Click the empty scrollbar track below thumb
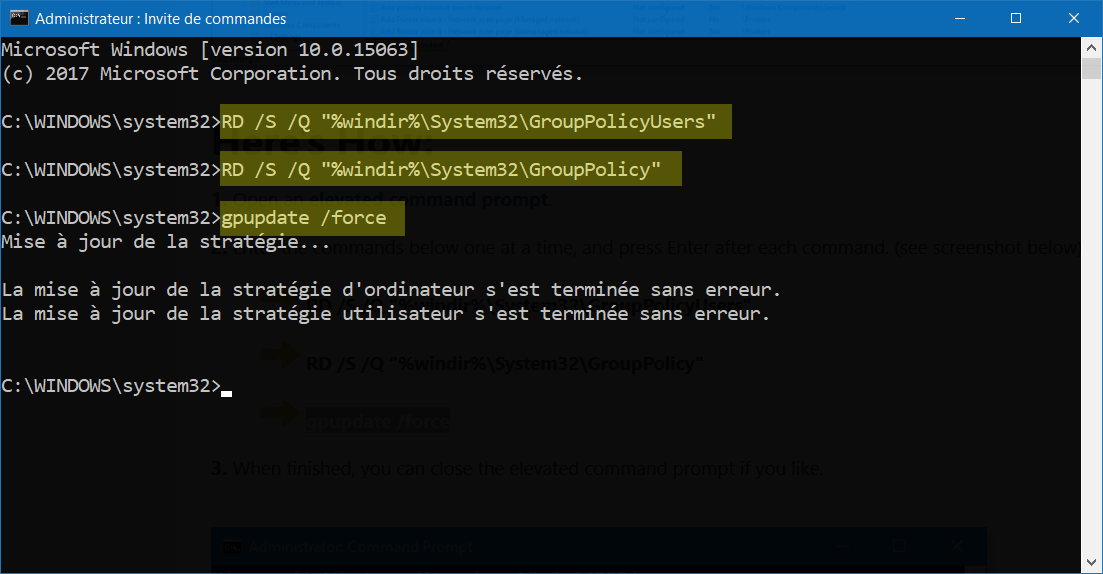This screenshot has width=1103, height=574. [1091, 317]
